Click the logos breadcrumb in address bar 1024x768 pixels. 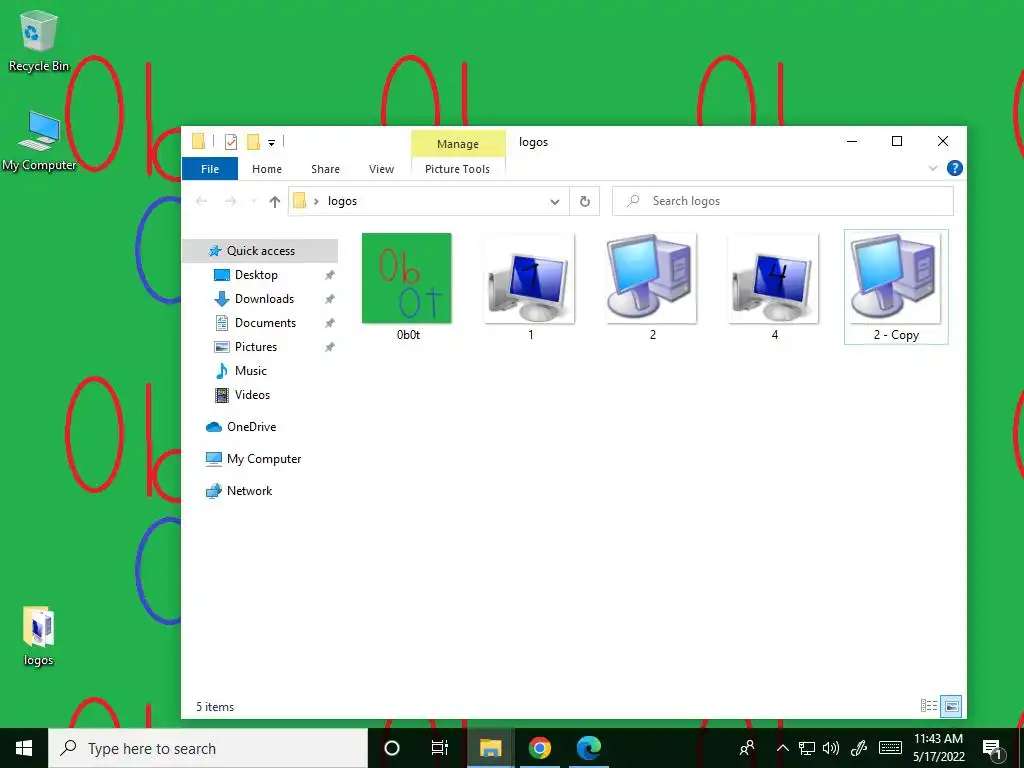342,201
